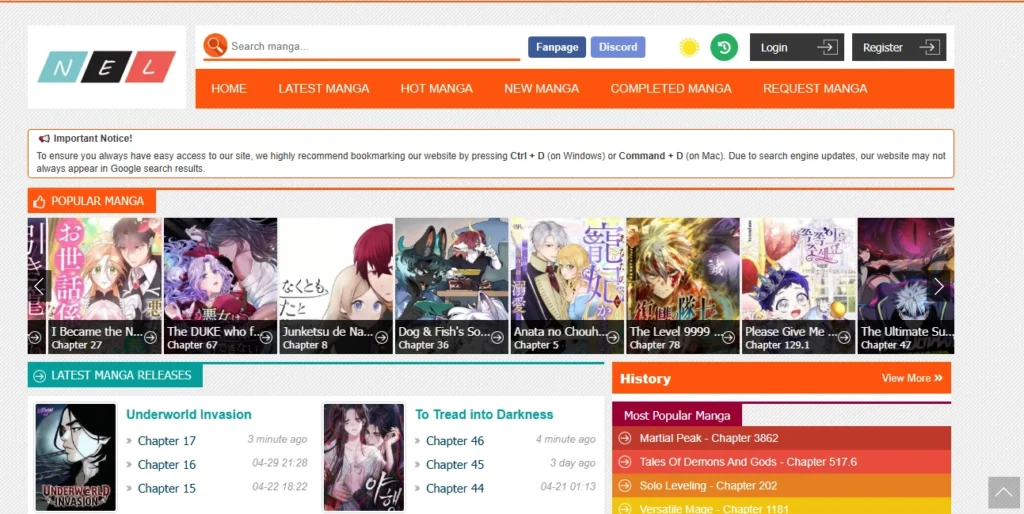Screen dimensions: 1024x514
Task: Open Underworld Invasion Chapter 15
Action: pyautogui.click(x=167, y=489)
